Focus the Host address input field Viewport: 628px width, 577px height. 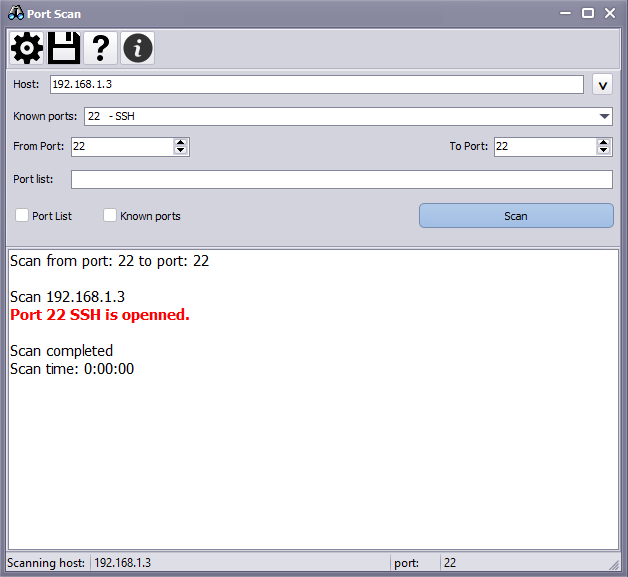click(316, 84)
